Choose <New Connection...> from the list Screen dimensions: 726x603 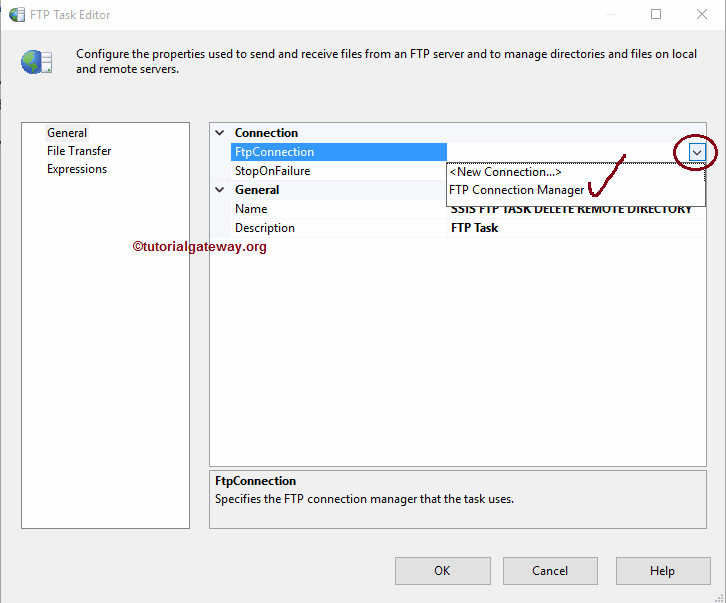click(x=505, y=172)
